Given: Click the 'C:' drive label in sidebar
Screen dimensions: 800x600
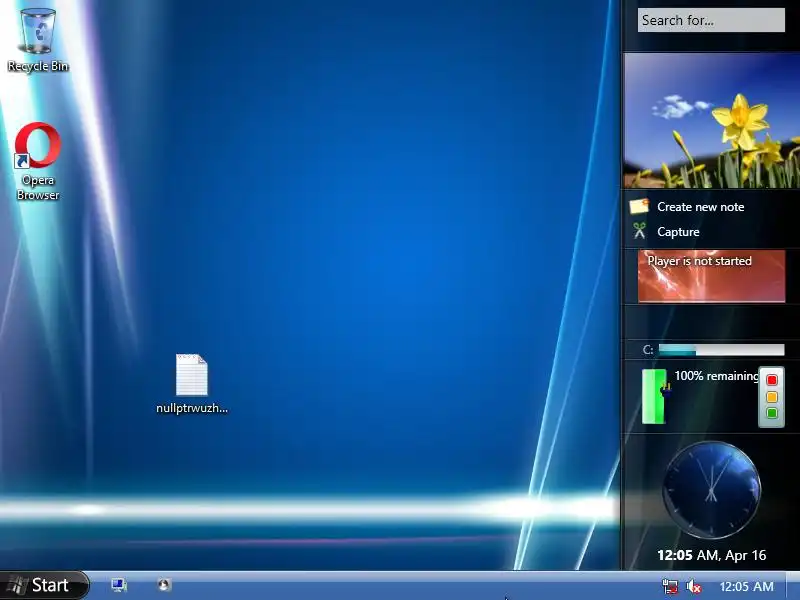Looking at the screenshot, I should coord(648,350).
